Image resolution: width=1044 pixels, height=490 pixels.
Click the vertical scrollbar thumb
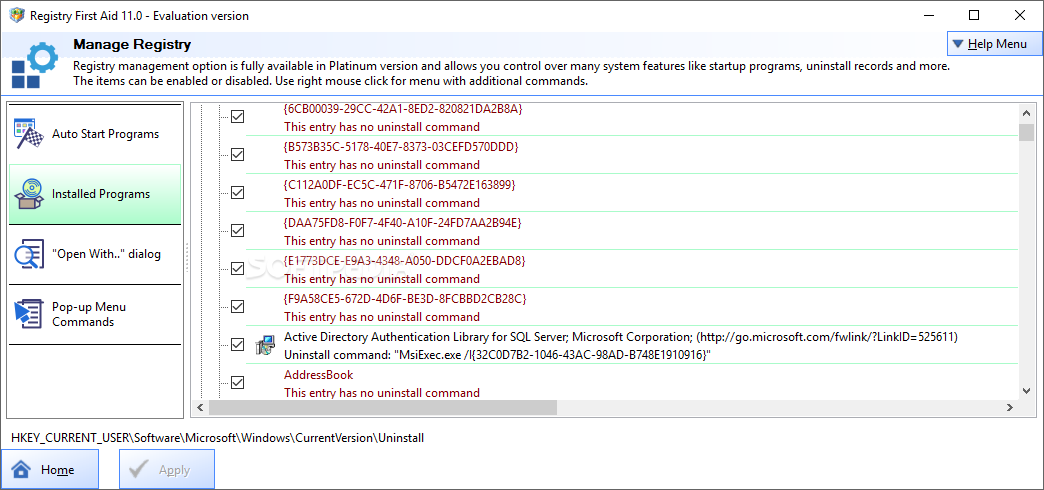(1026, 132)
